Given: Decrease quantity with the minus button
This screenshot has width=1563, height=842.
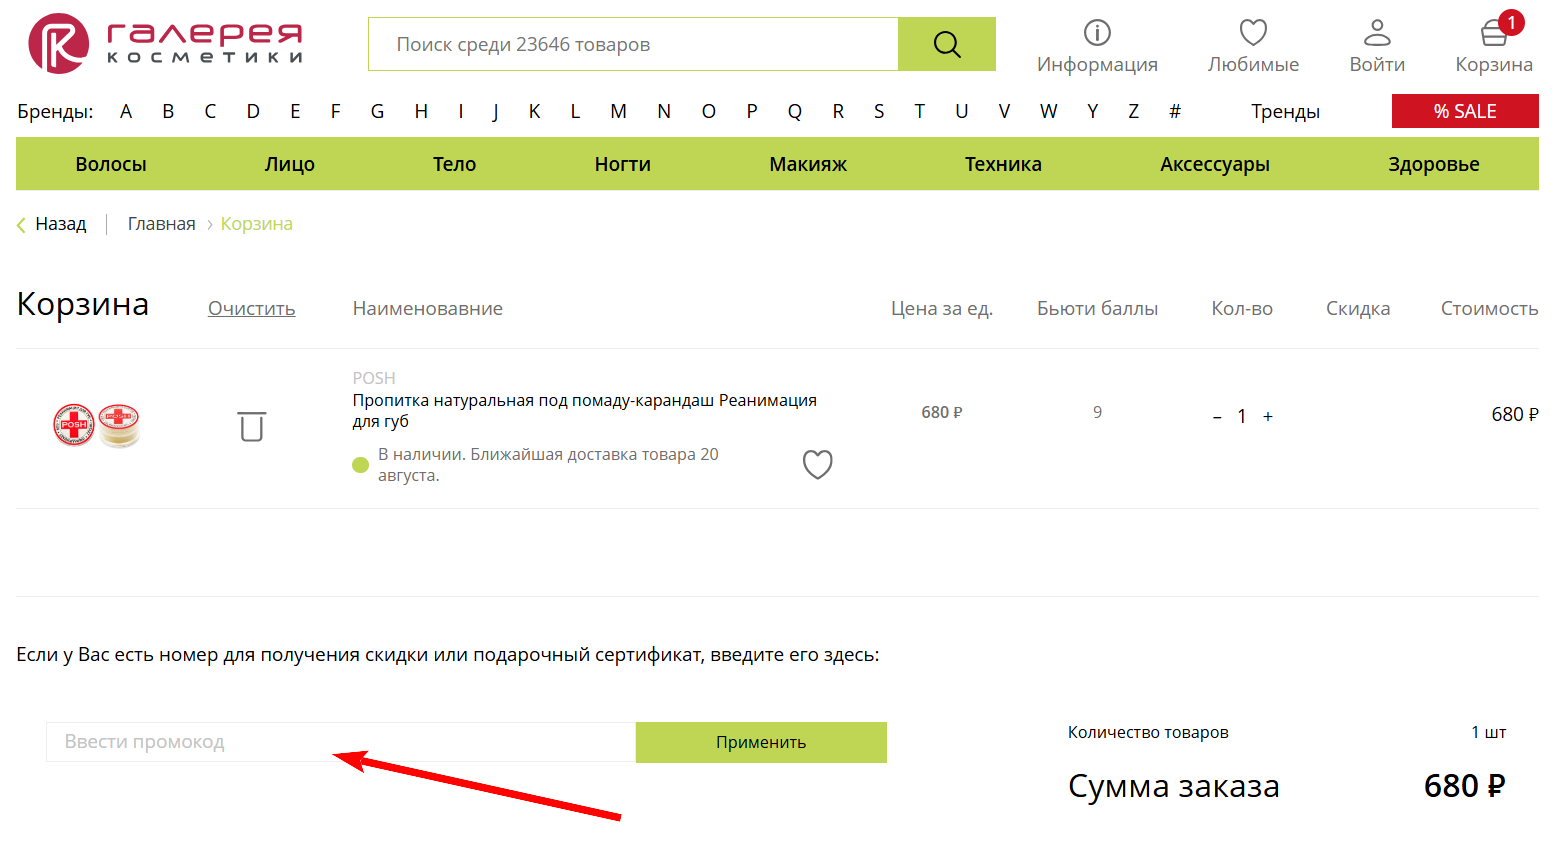Looking at the screenshot, I should coord(1217,417).
